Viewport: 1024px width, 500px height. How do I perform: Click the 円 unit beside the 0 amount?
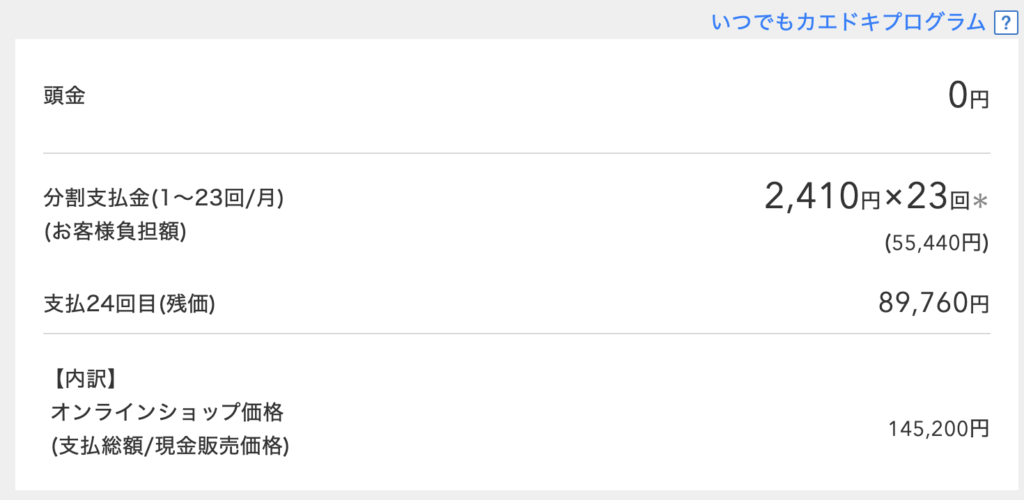tap(981, 100)
